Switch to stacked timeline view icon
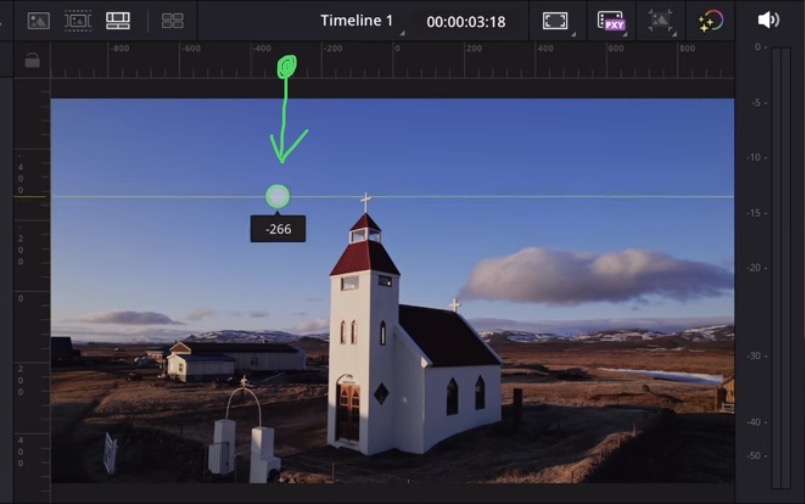Screen dimensions: 805x504 click(118, 21)
